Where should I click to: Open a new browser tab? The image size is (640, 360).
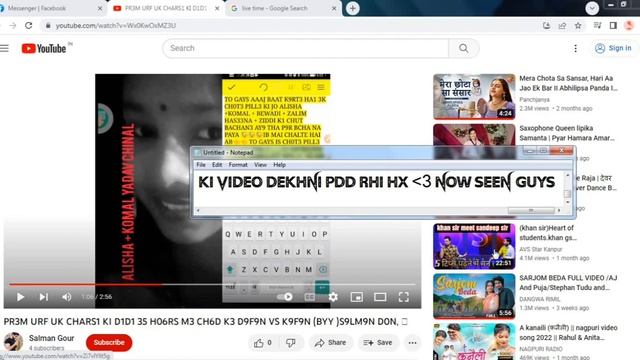353,8
